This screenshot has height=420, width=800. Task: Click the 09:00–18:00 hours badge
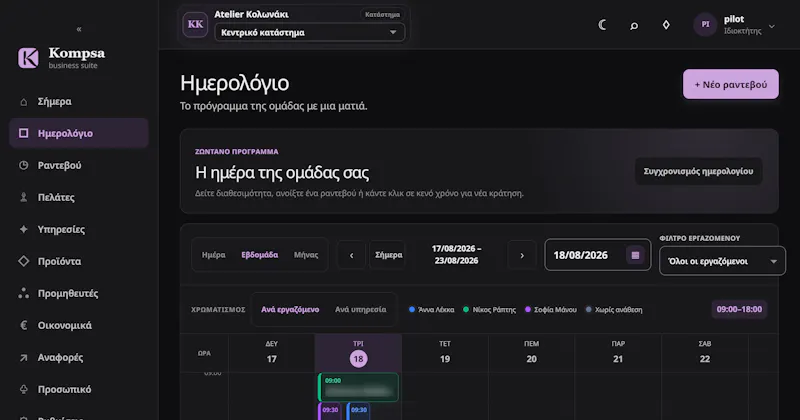click(x=739, y=309)
